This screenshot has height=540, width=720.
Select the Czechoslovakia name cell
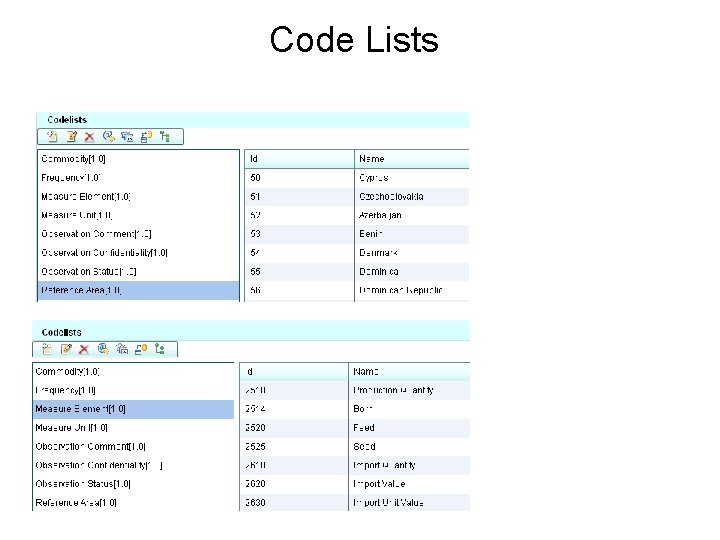[412, 197]
